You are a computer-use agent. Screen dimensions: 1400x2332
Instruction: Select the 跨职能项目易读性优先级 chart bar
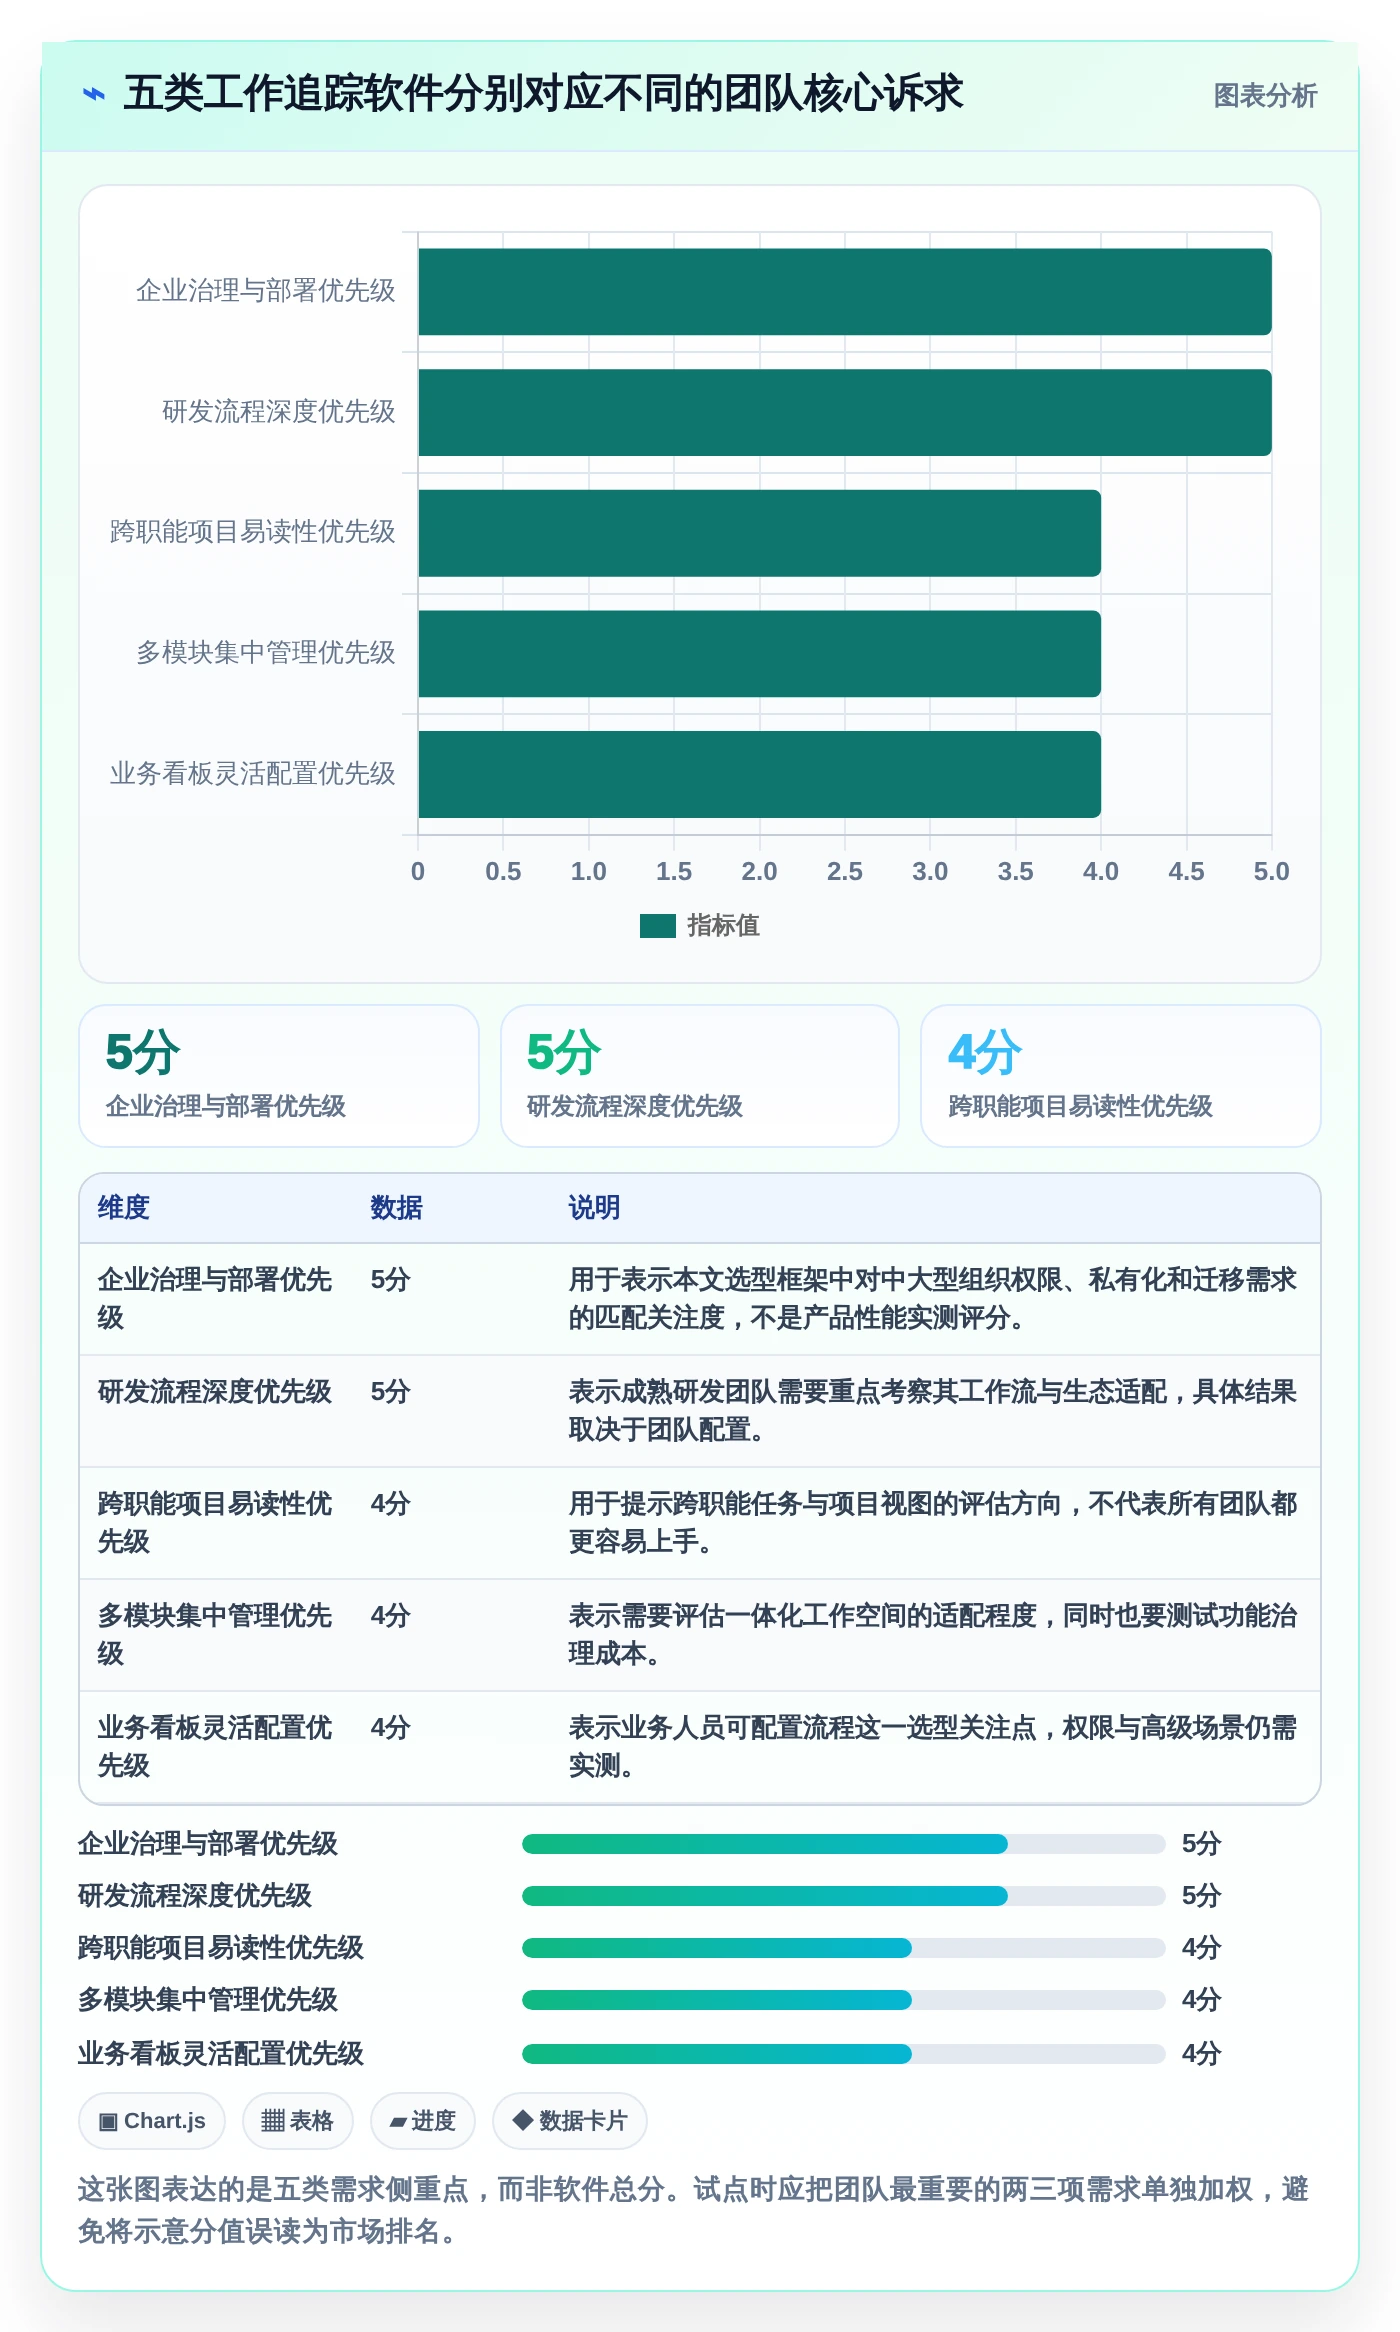(760, 533)
